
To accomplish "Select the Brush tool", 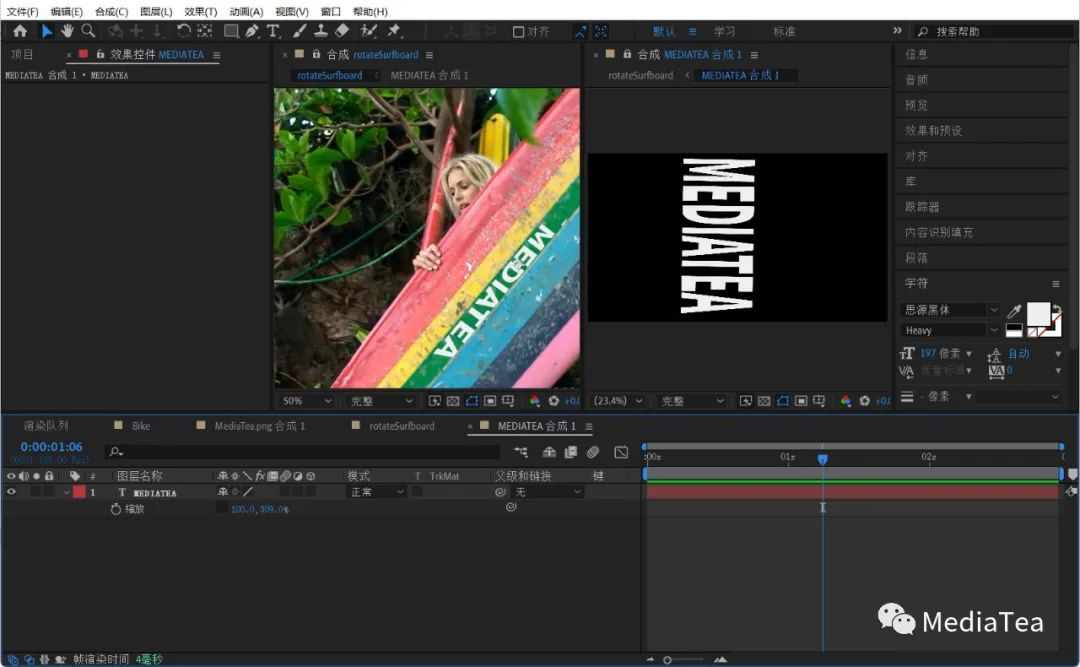I will tap(300, 31).
